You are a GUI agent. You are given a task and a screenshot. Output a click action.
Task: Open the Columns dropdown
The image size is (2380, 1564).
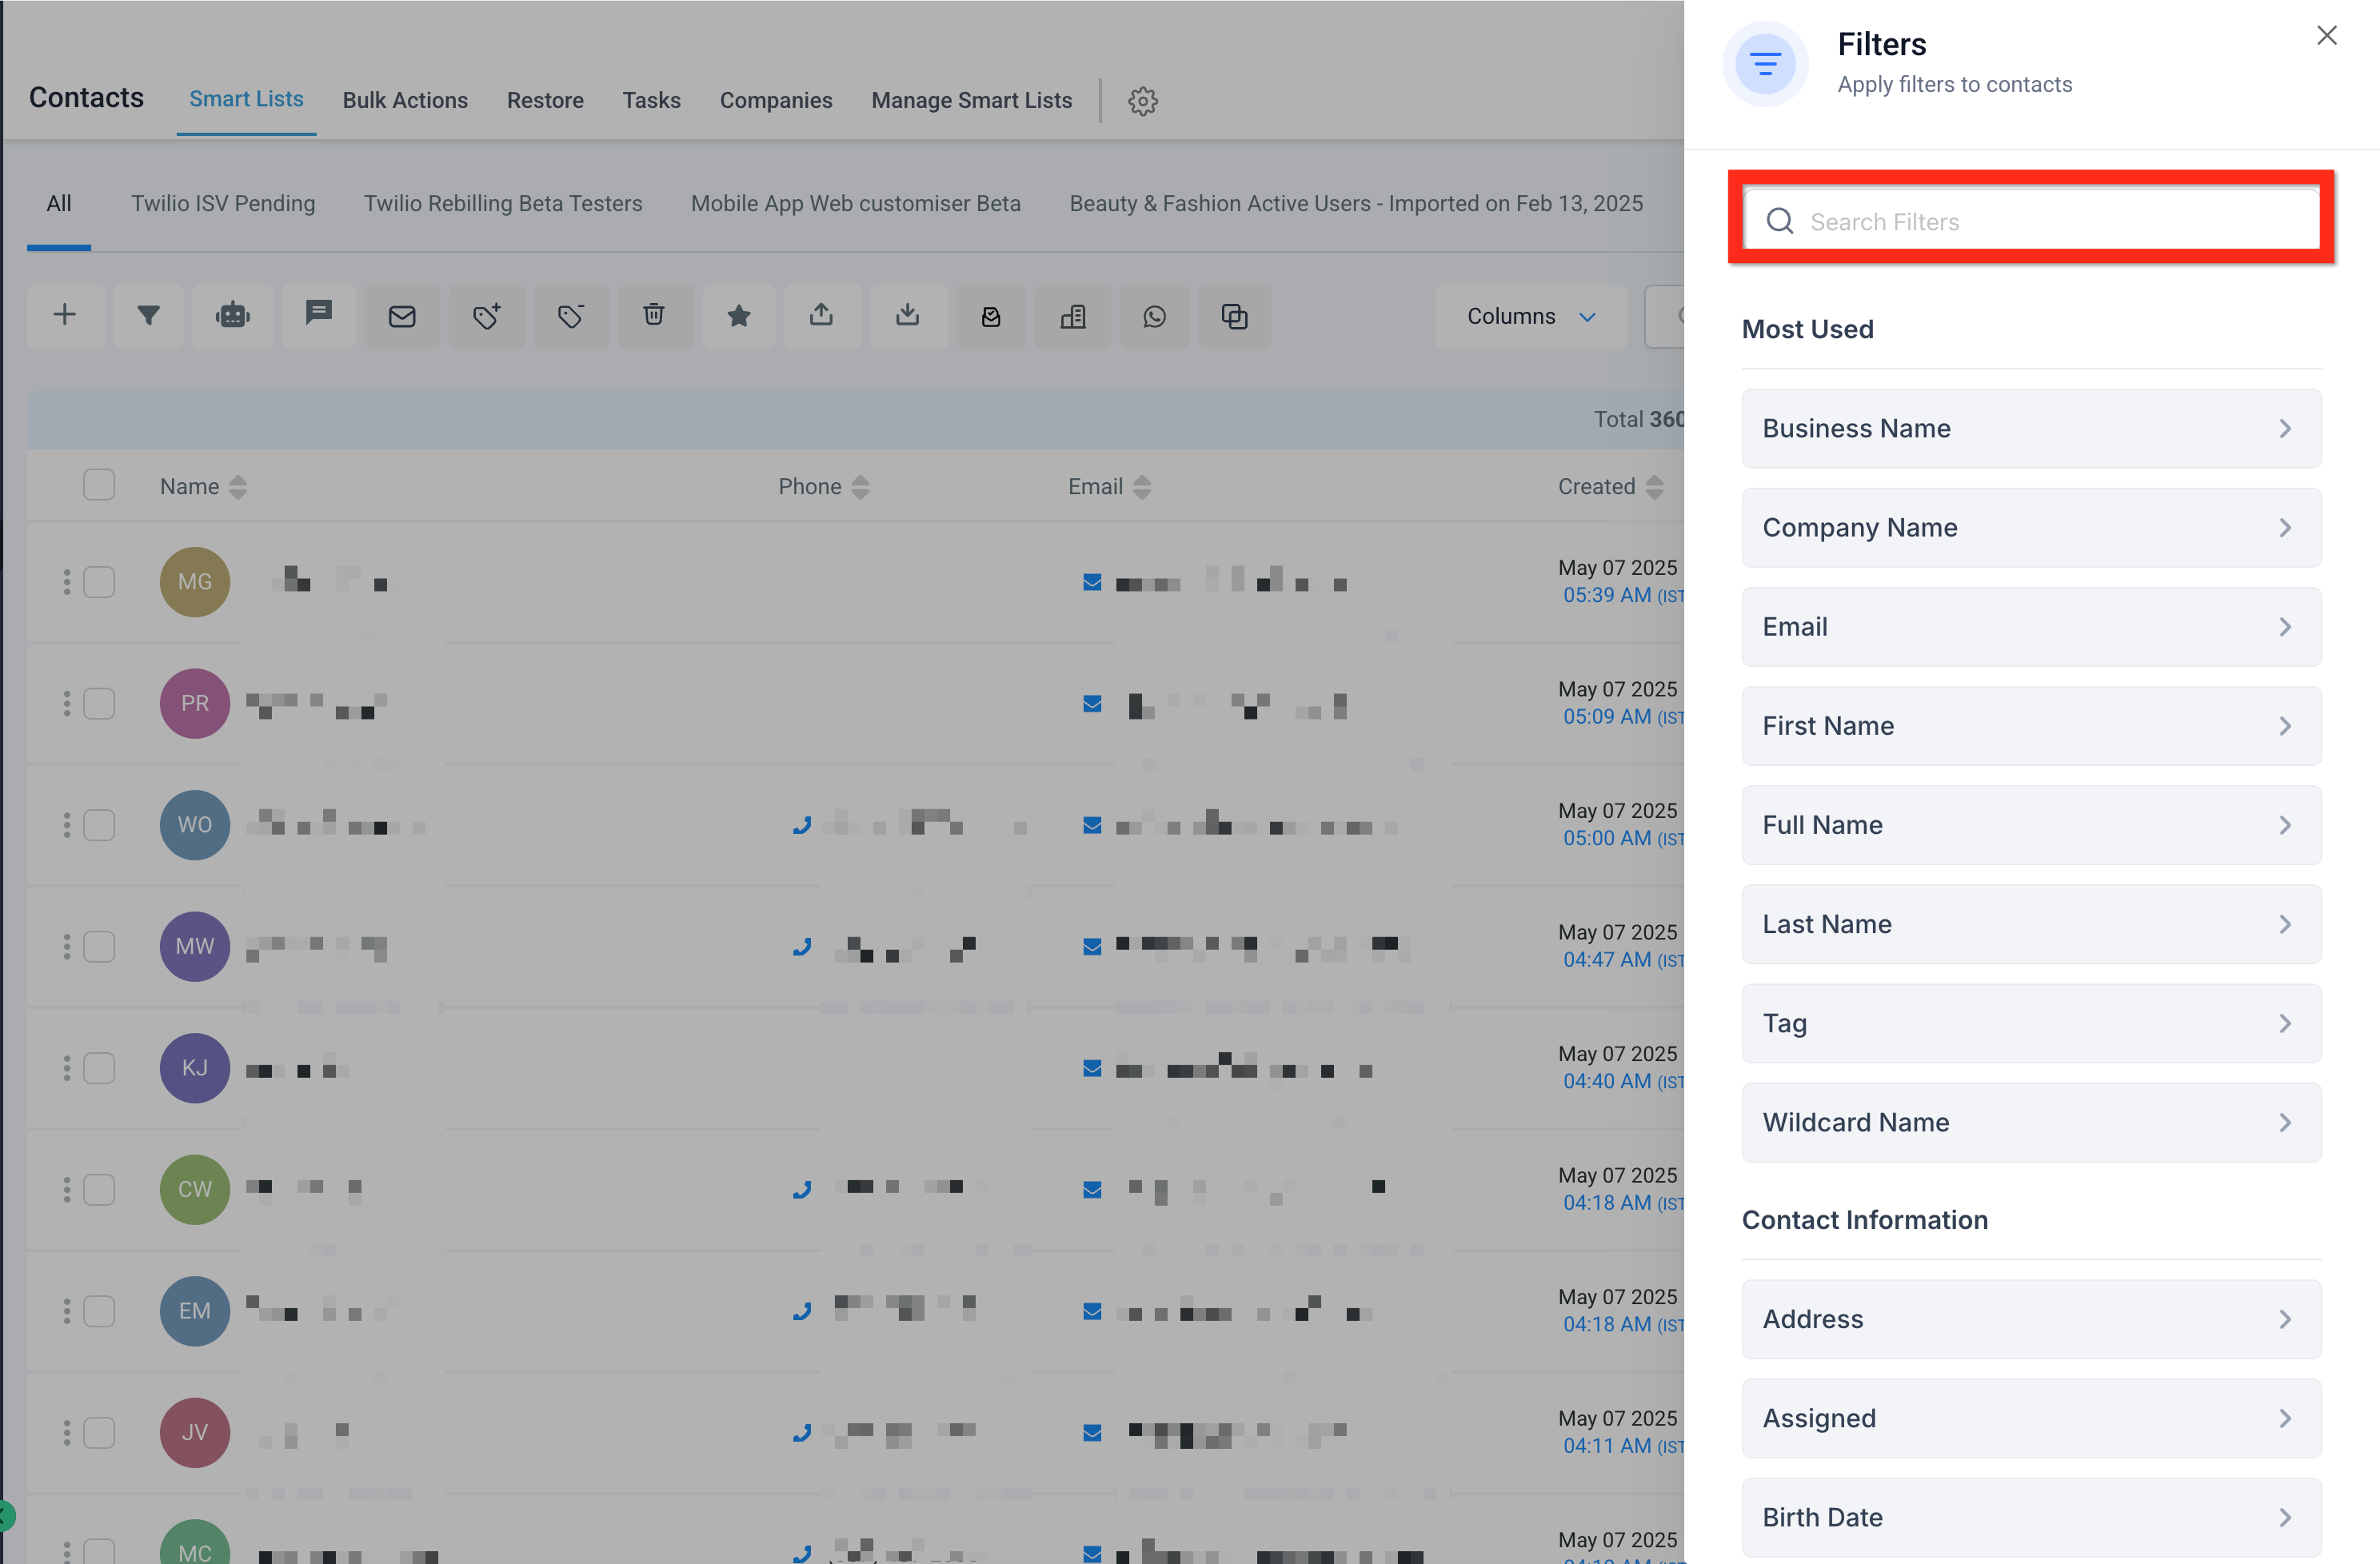1531,316
